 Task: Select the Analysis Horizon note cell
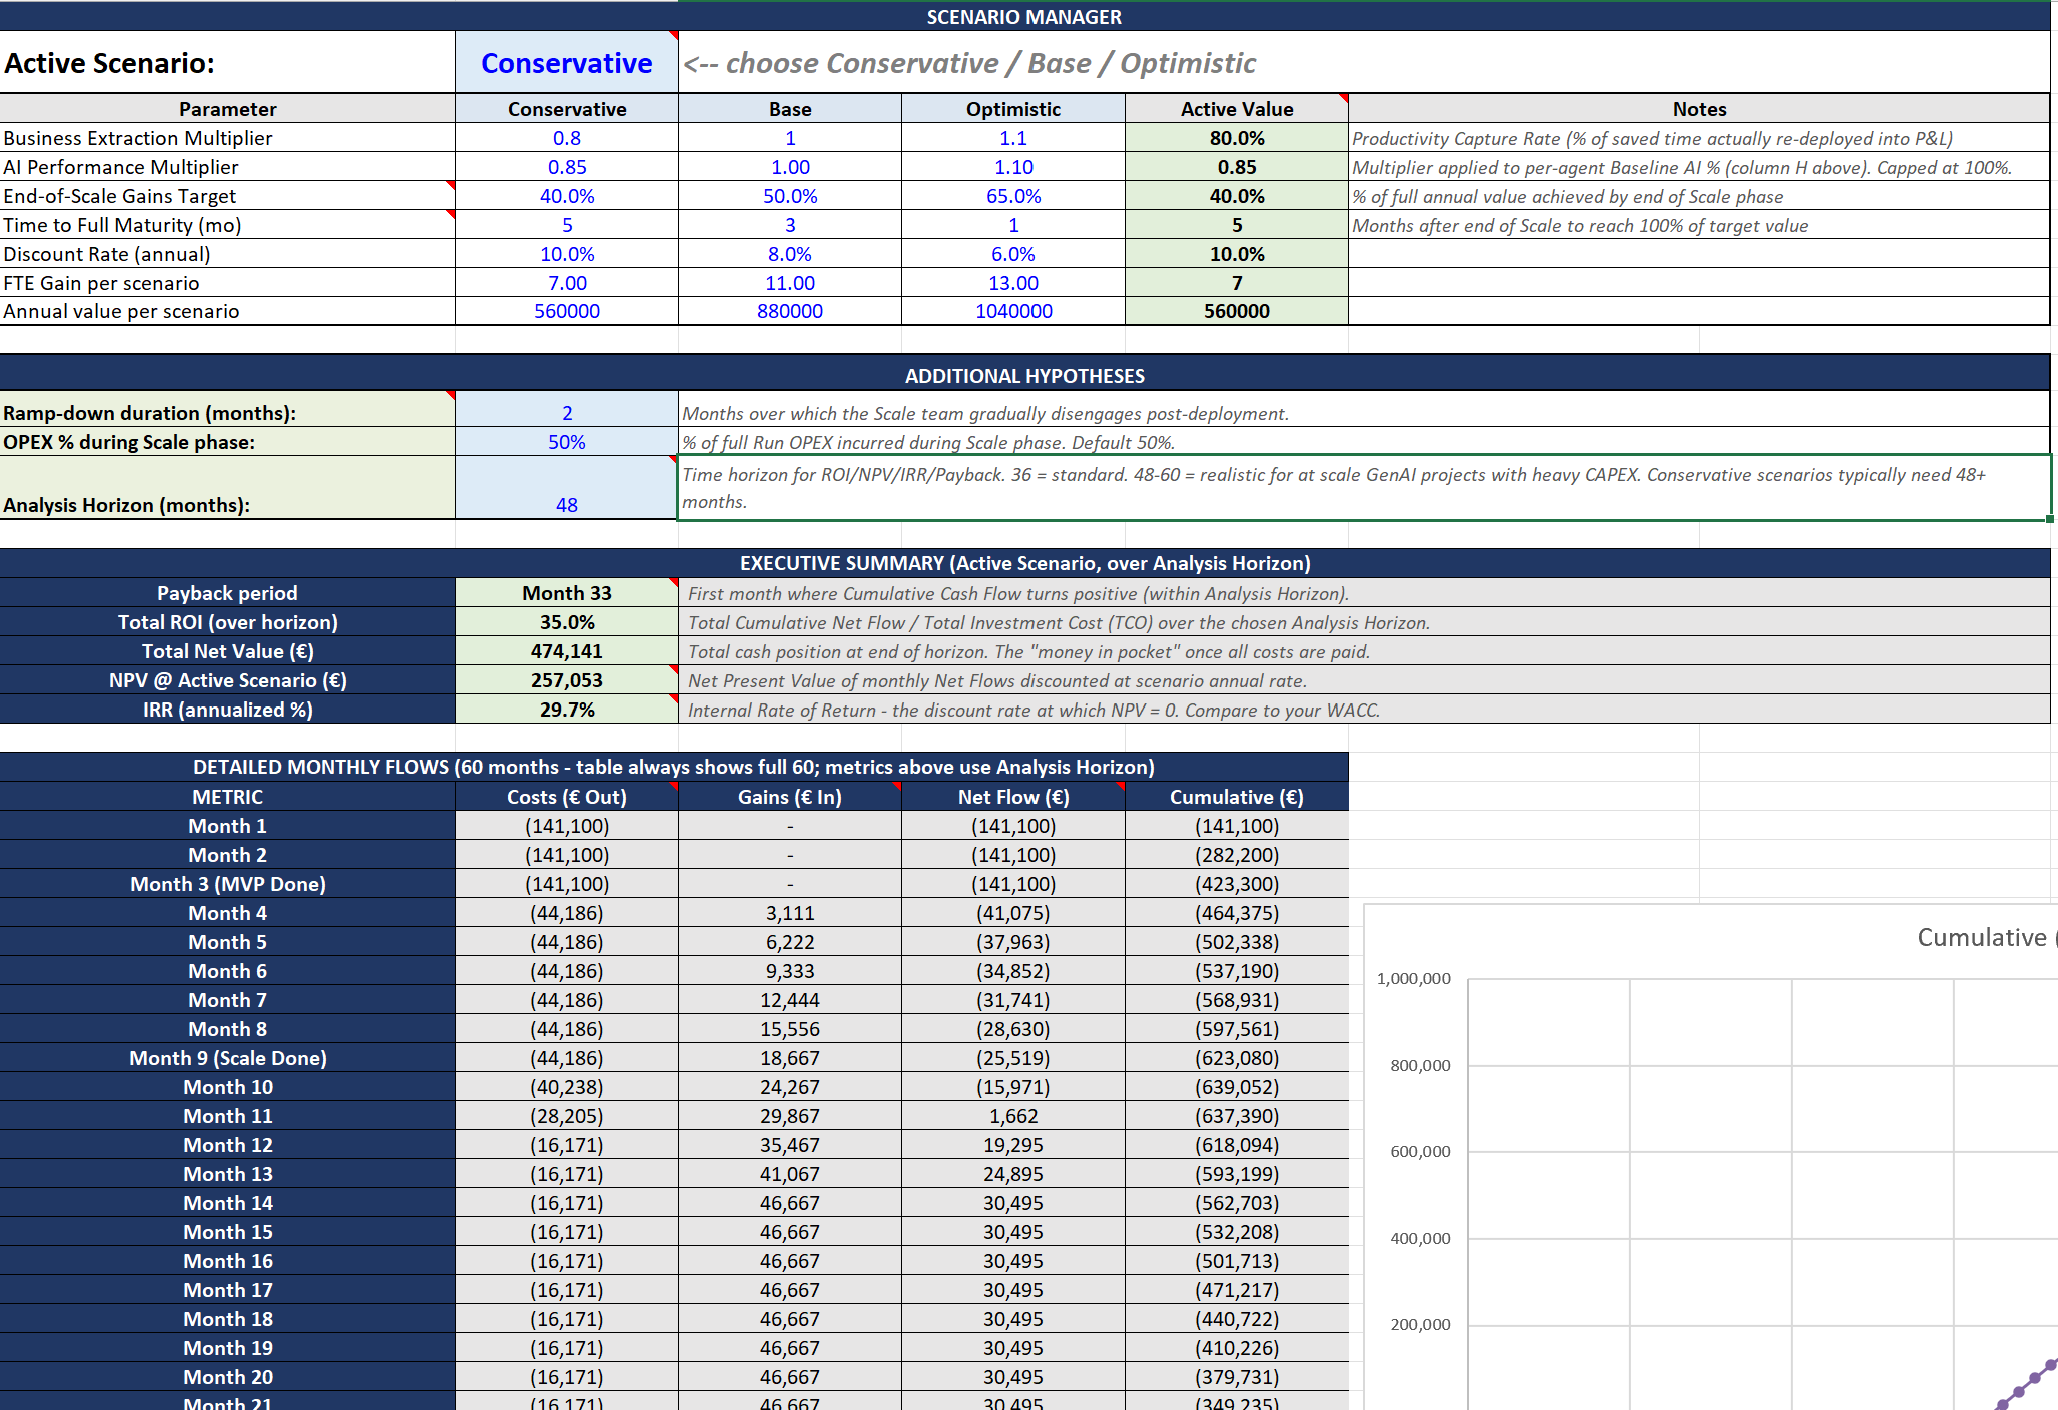(x=1364, y=488)
